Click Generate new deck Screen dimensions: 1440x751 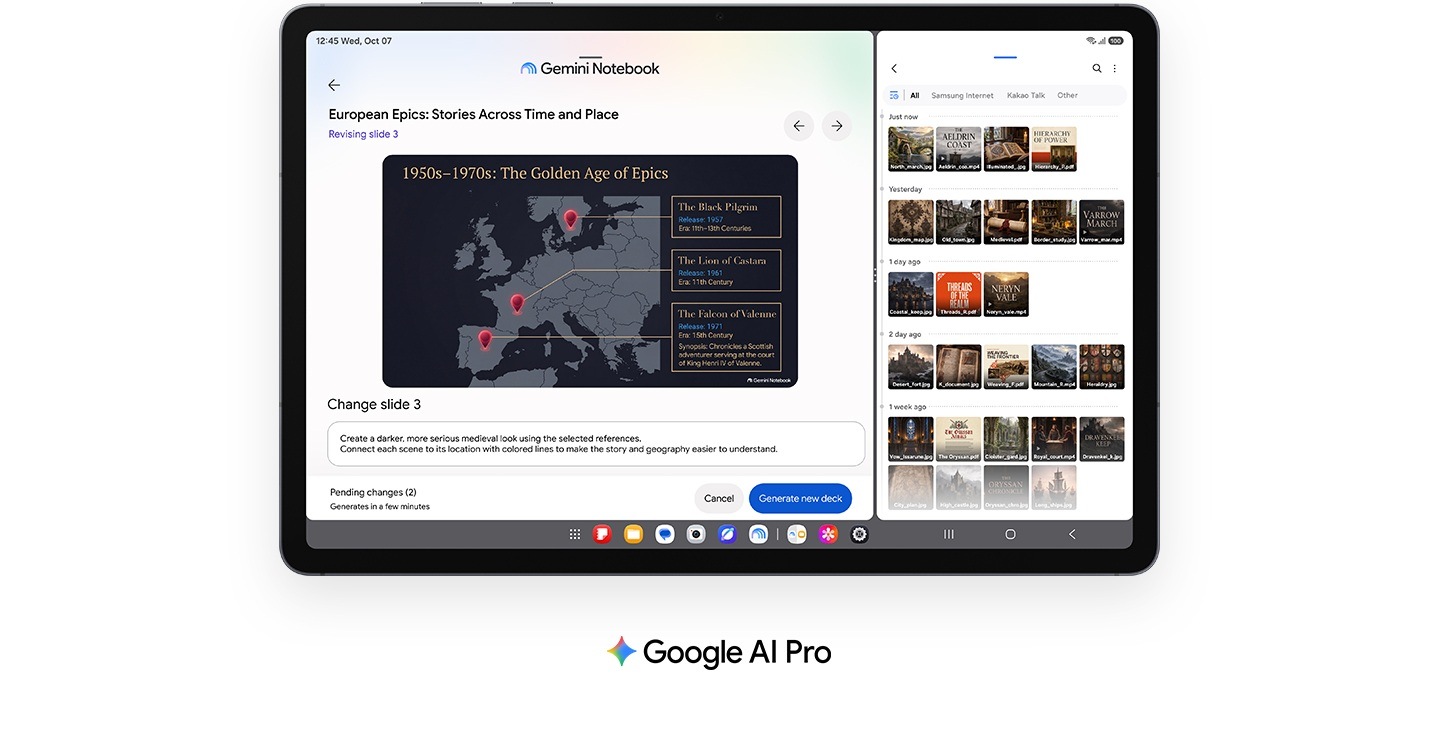click(800, 498)
